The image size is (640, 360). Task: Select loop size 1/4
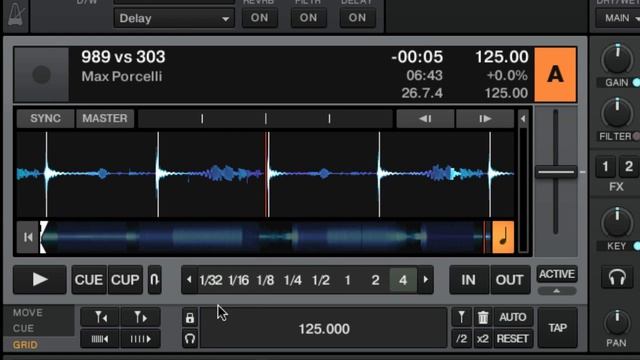(x=293, y=280)
